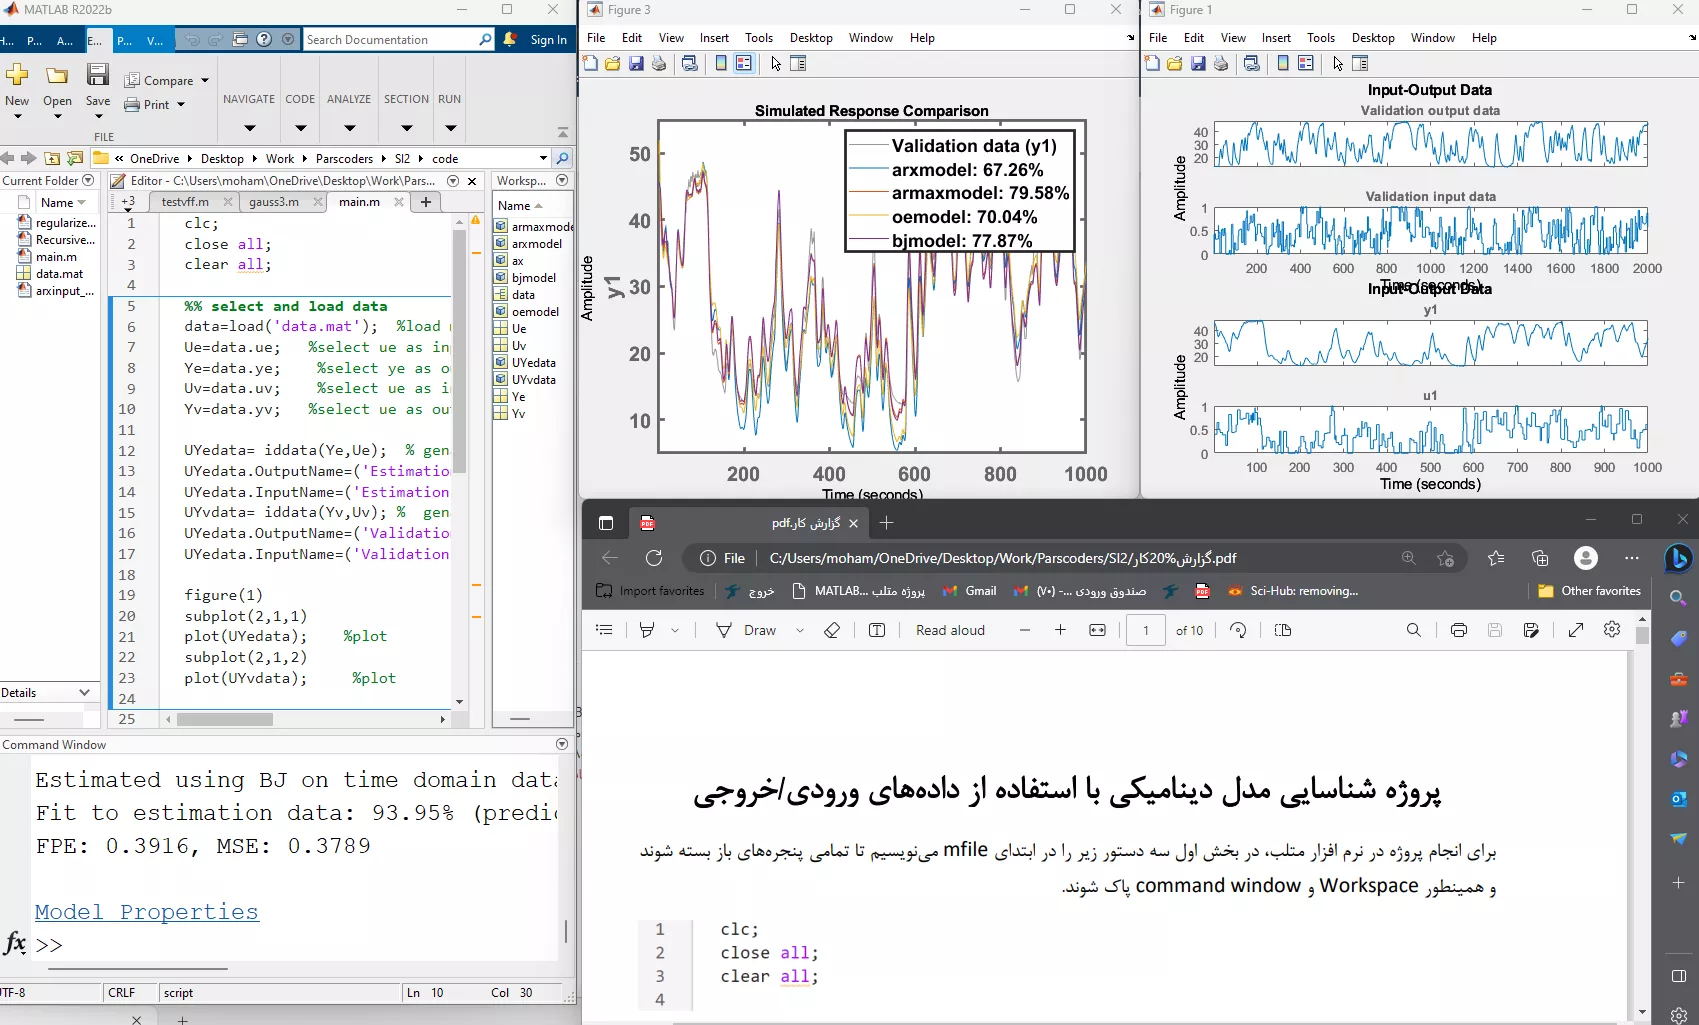Open the highlight tool options dropdown
The height and width of the screenshot is (1025, 1699).
[x=675, y=630]
